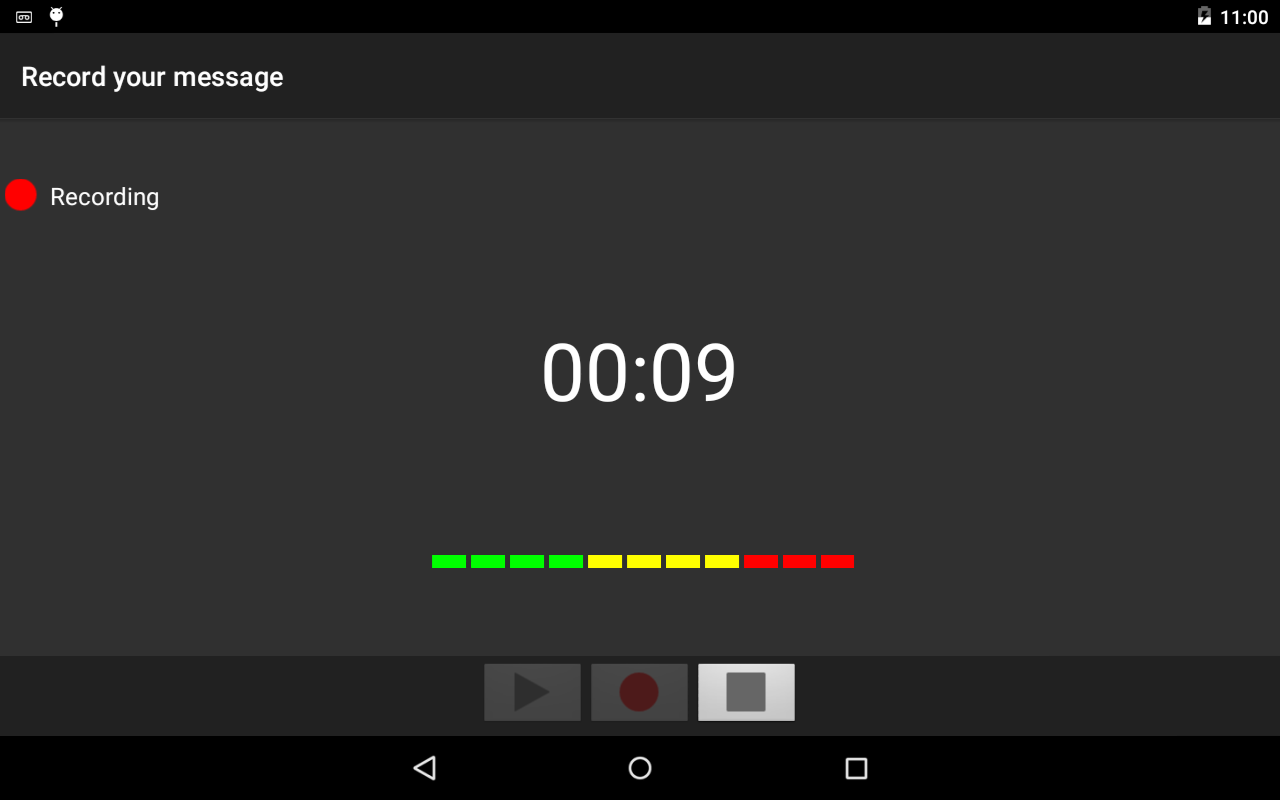The height and width of the screenshot is (800, 1280).
Task: Tap the Android home circle button
Action: pyautogui.click(x=640, y=768)
